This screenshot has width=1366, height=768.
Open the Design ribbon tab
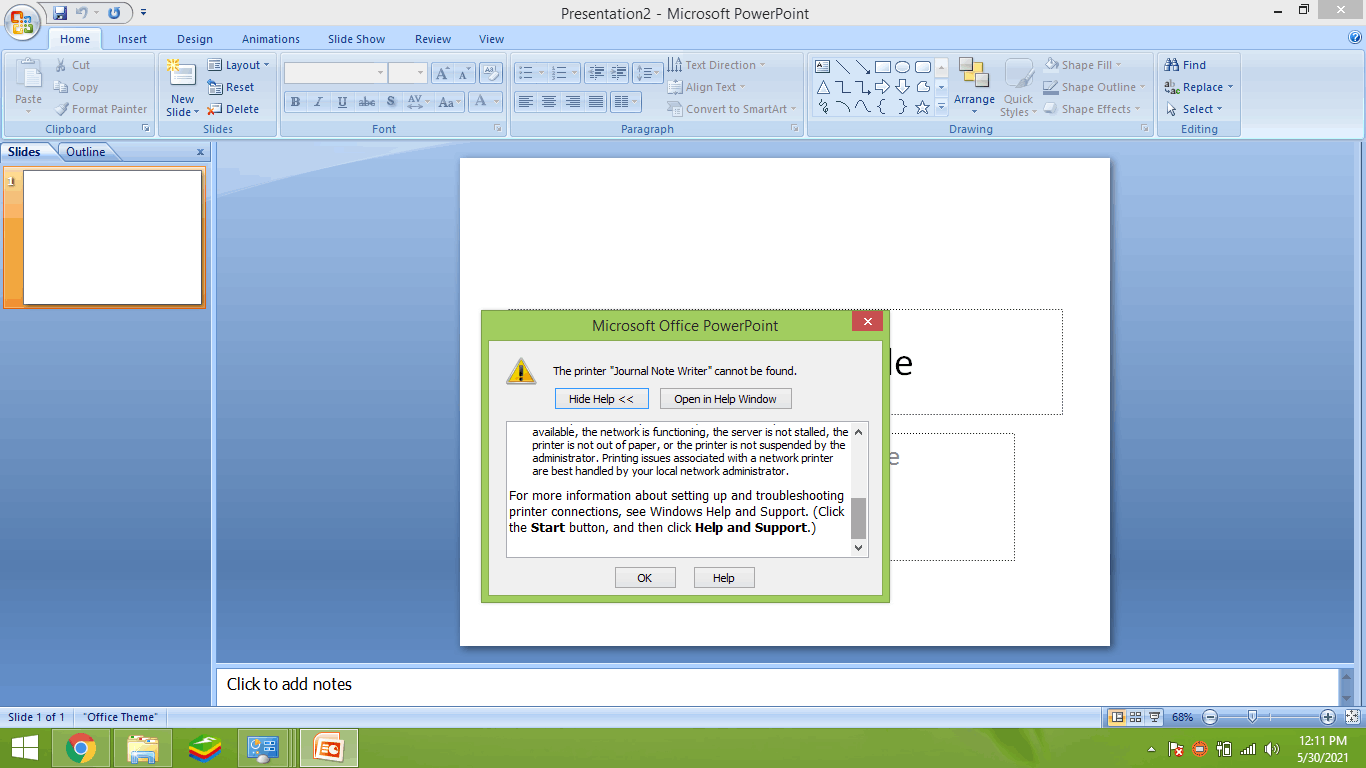tap(195, 39)
